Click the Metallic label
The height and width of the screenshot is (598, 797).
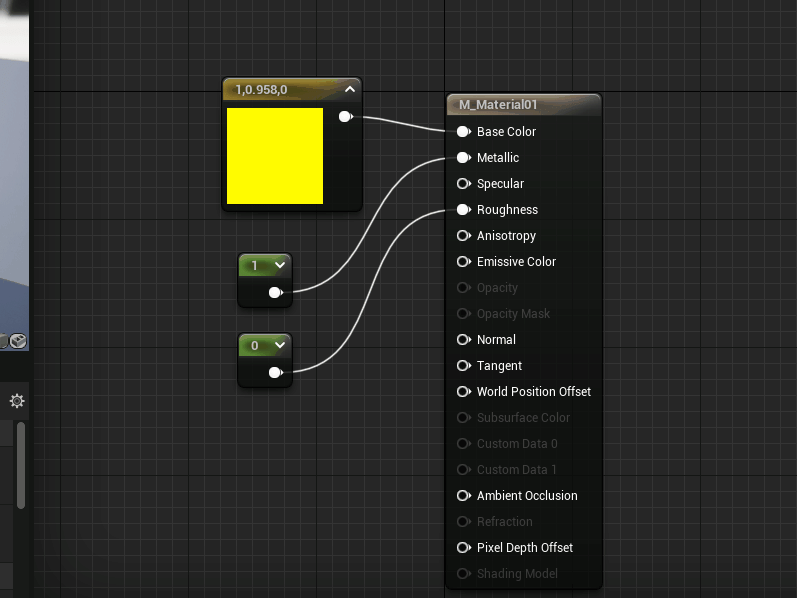pyautogui.click(x=498, y=158)
